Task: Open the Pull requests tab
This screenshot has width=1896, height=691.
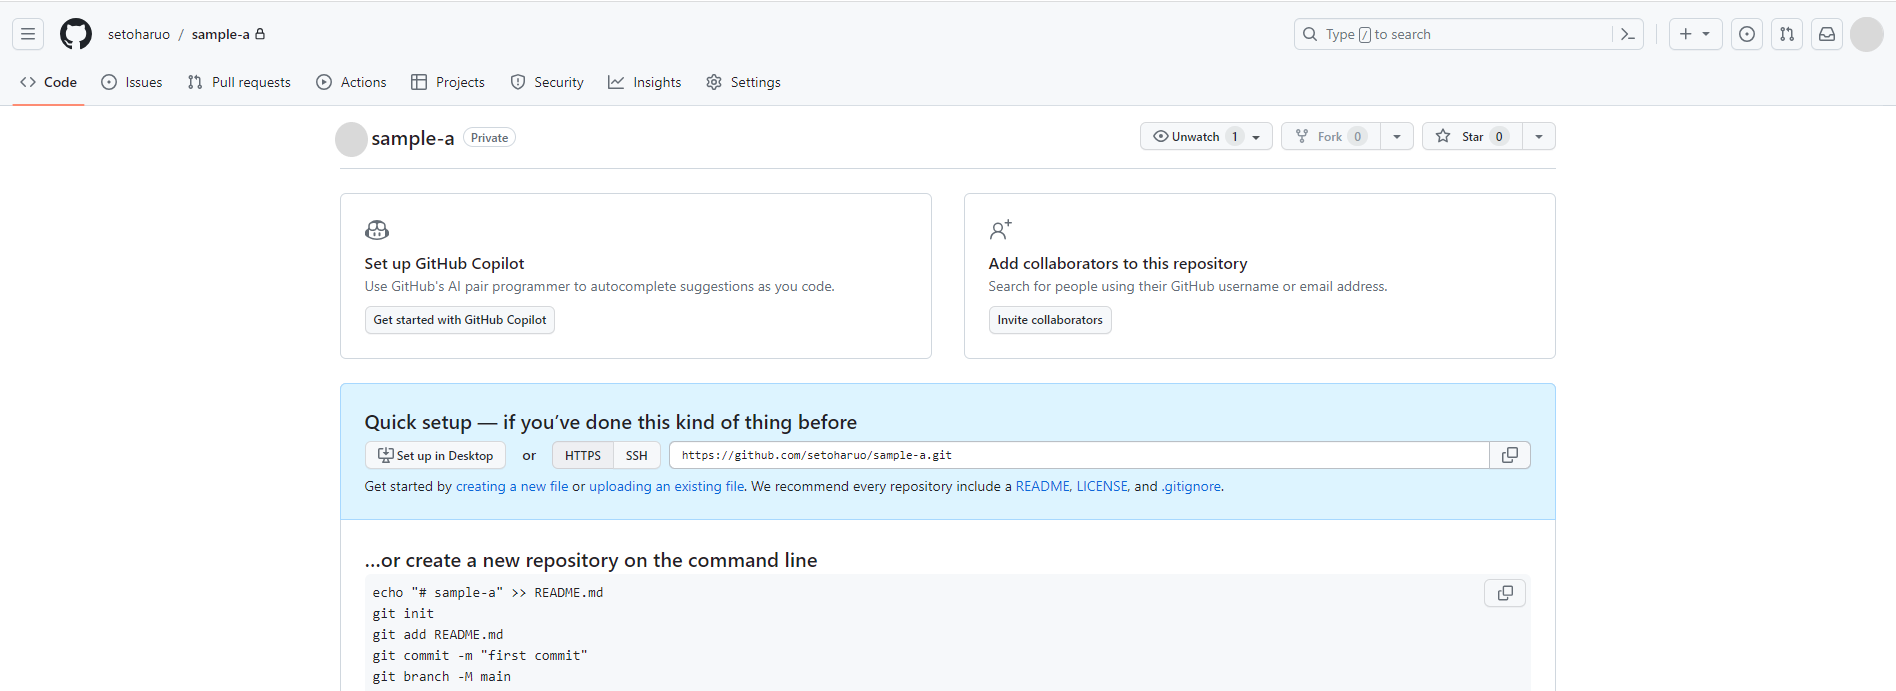Action: coord(239,82)
